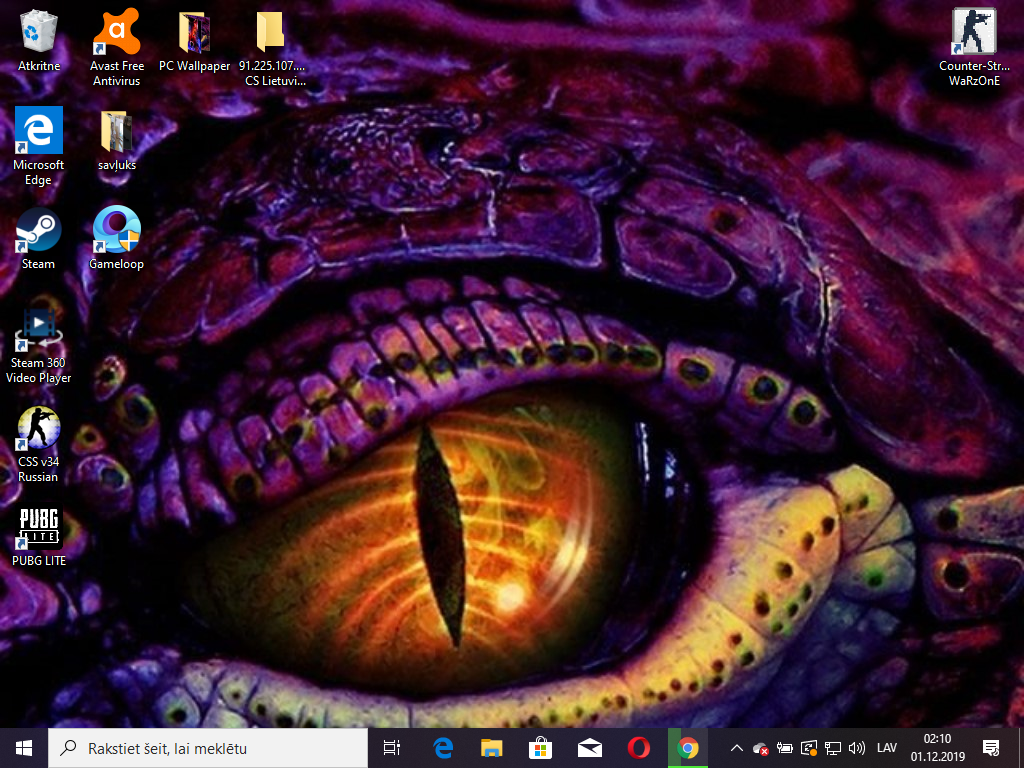
Task: Show hidden system tray icons
Action: (x=737, y=748)
